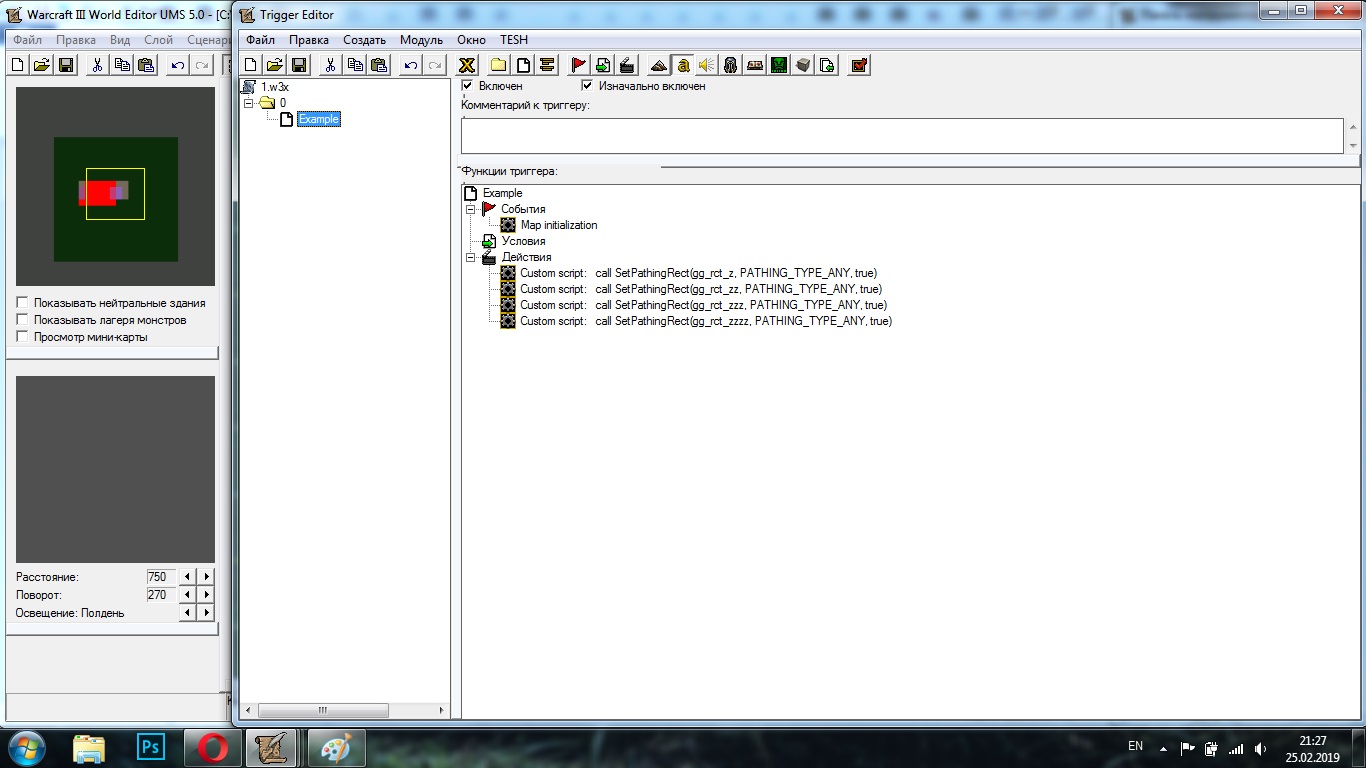Open the Terrain Editor module icon
1366x768 pixels.
658,65
